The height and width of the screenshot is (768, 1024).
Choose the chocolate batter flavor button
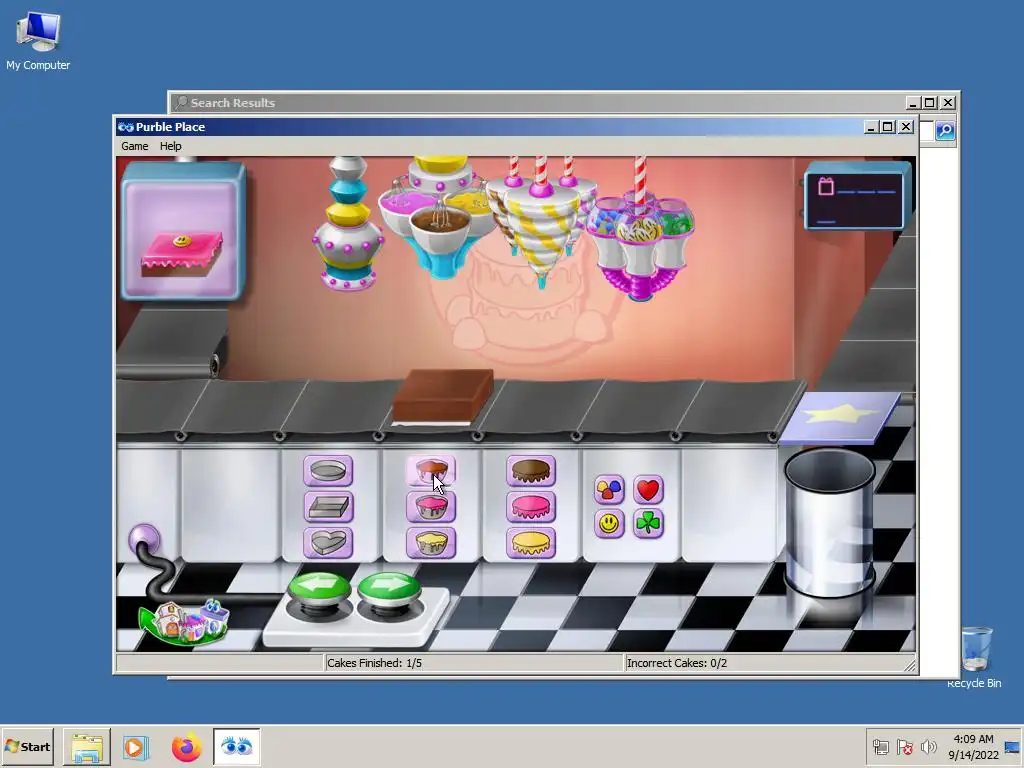430,470
